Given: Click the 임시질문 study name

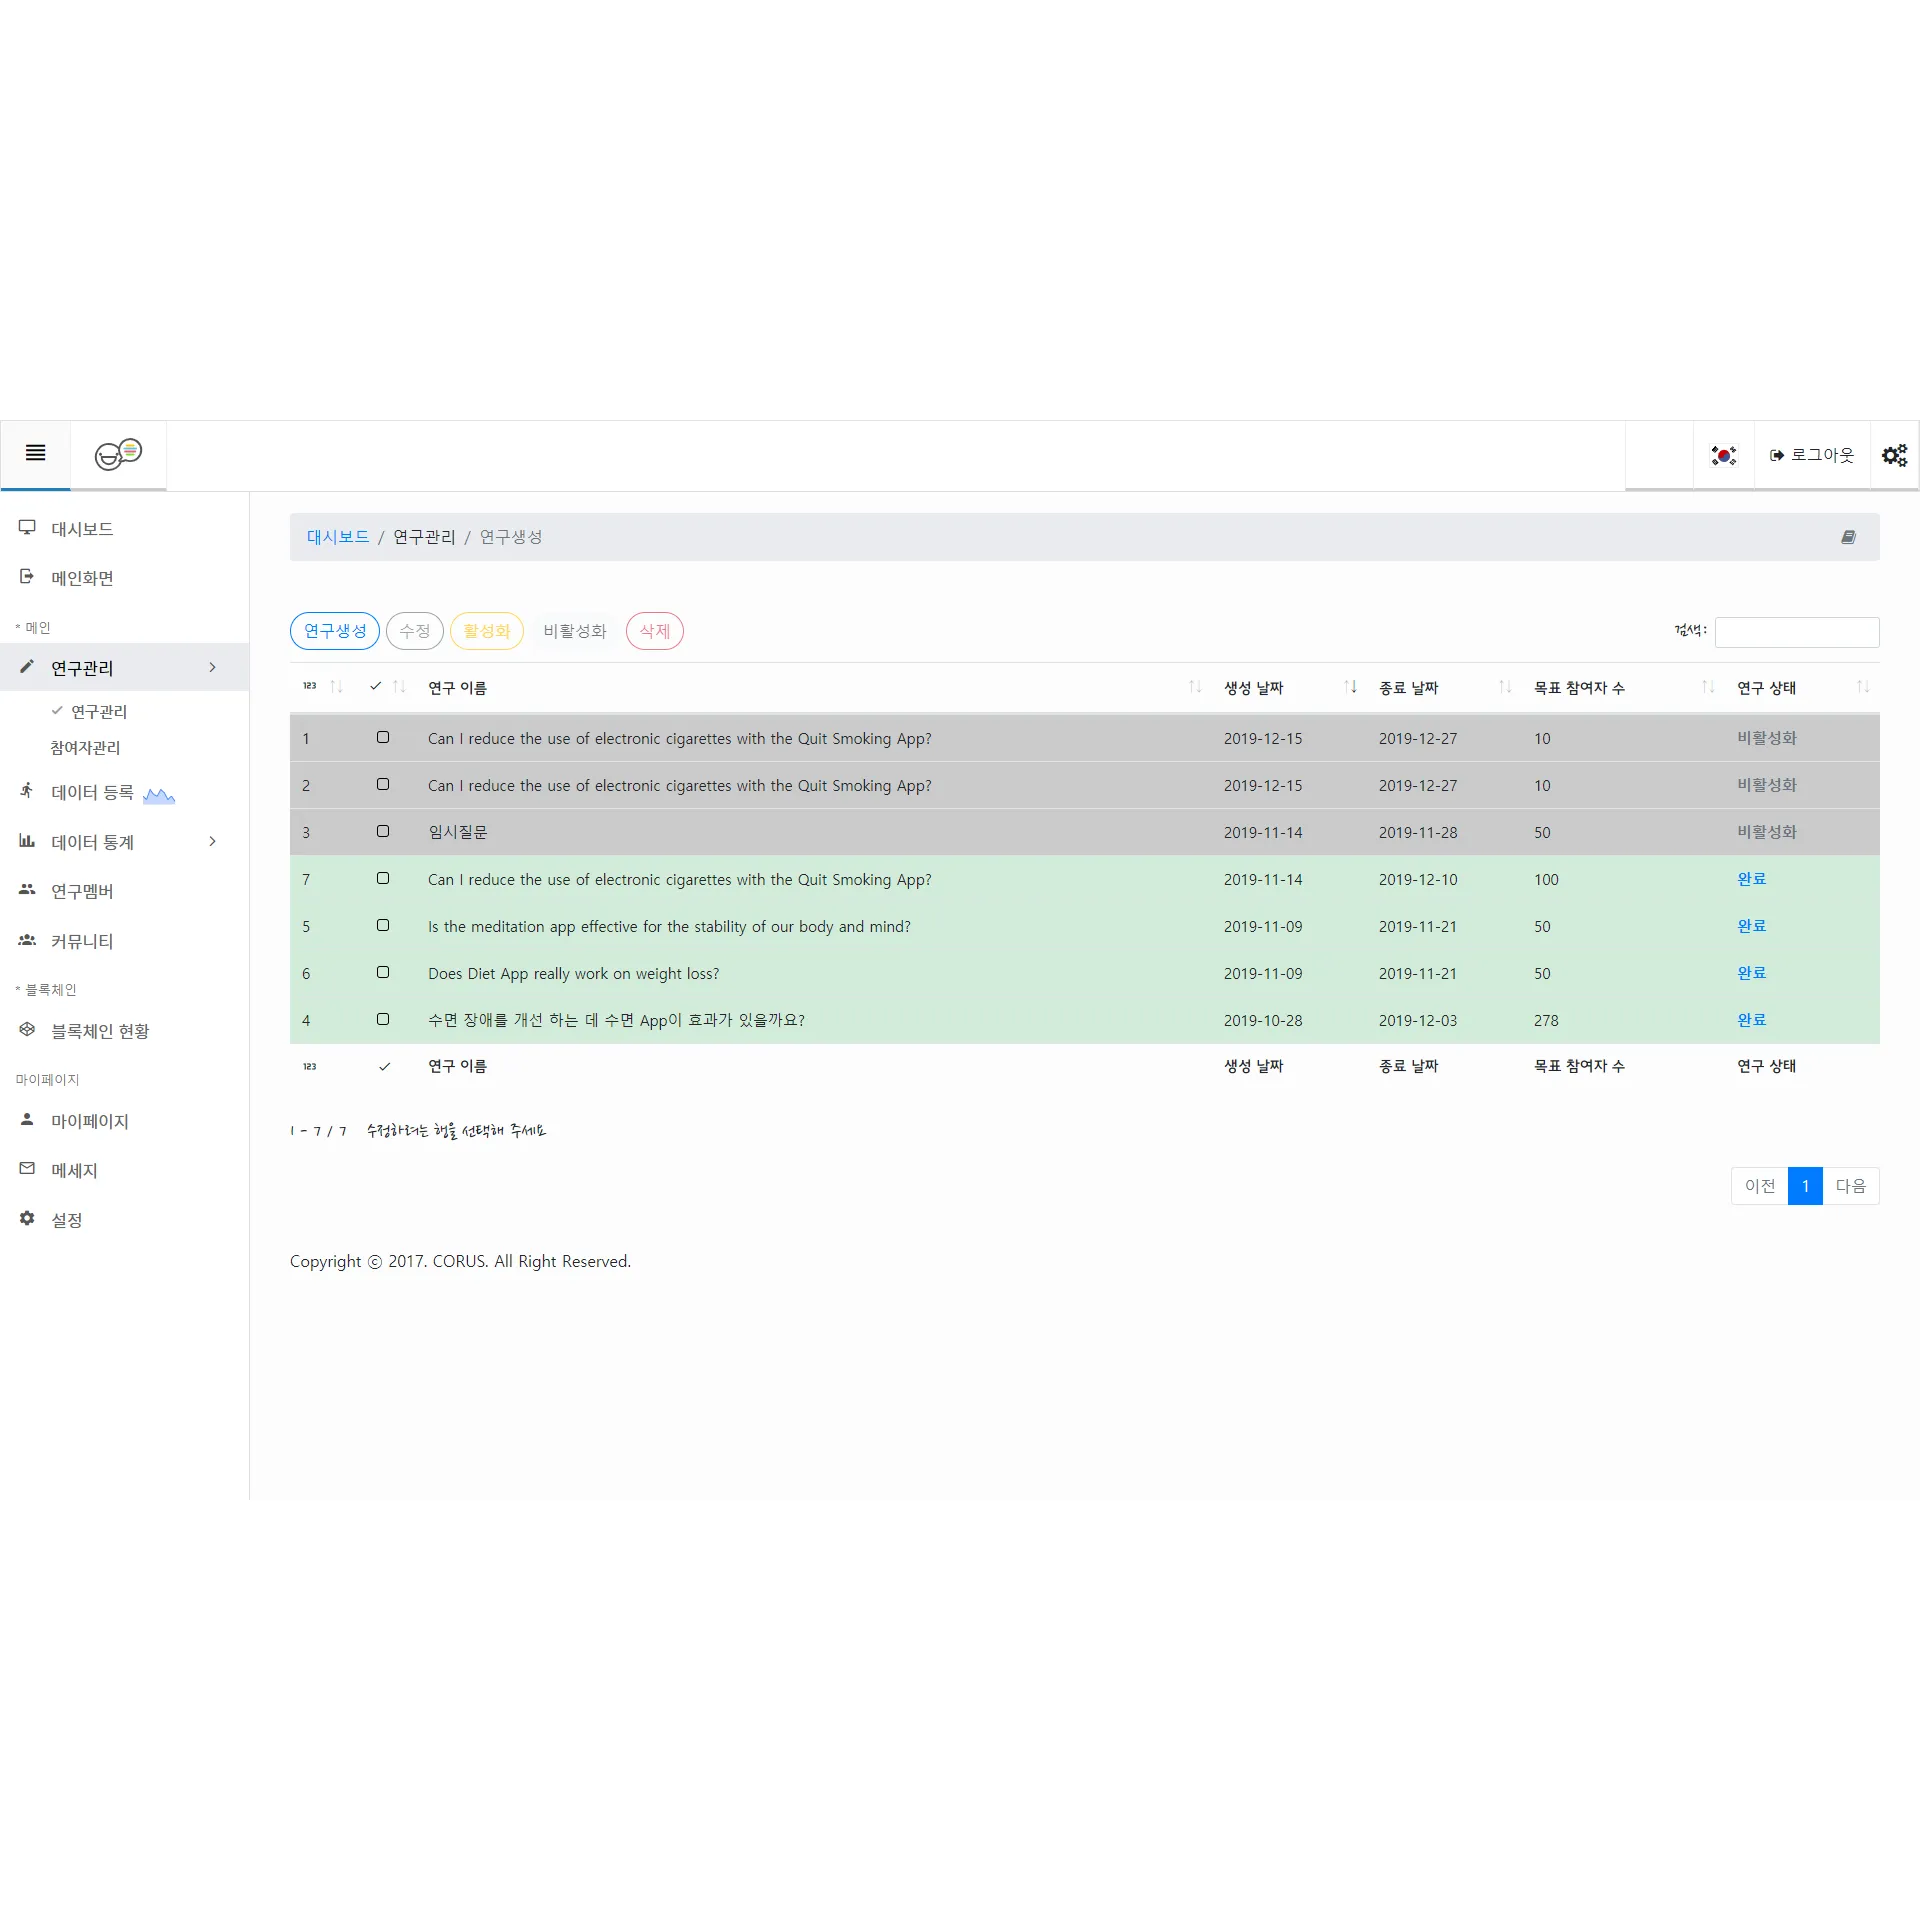Looking at the screenshot, I should click(458, 832).
